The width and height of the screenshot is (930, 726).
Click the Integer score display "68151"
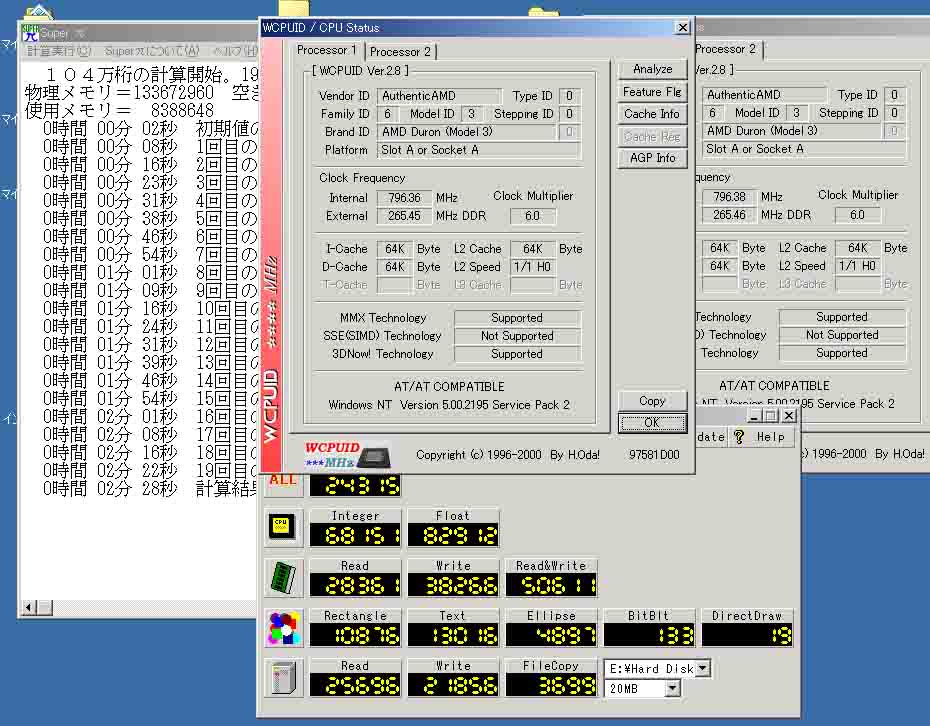(x=355, y=535)
